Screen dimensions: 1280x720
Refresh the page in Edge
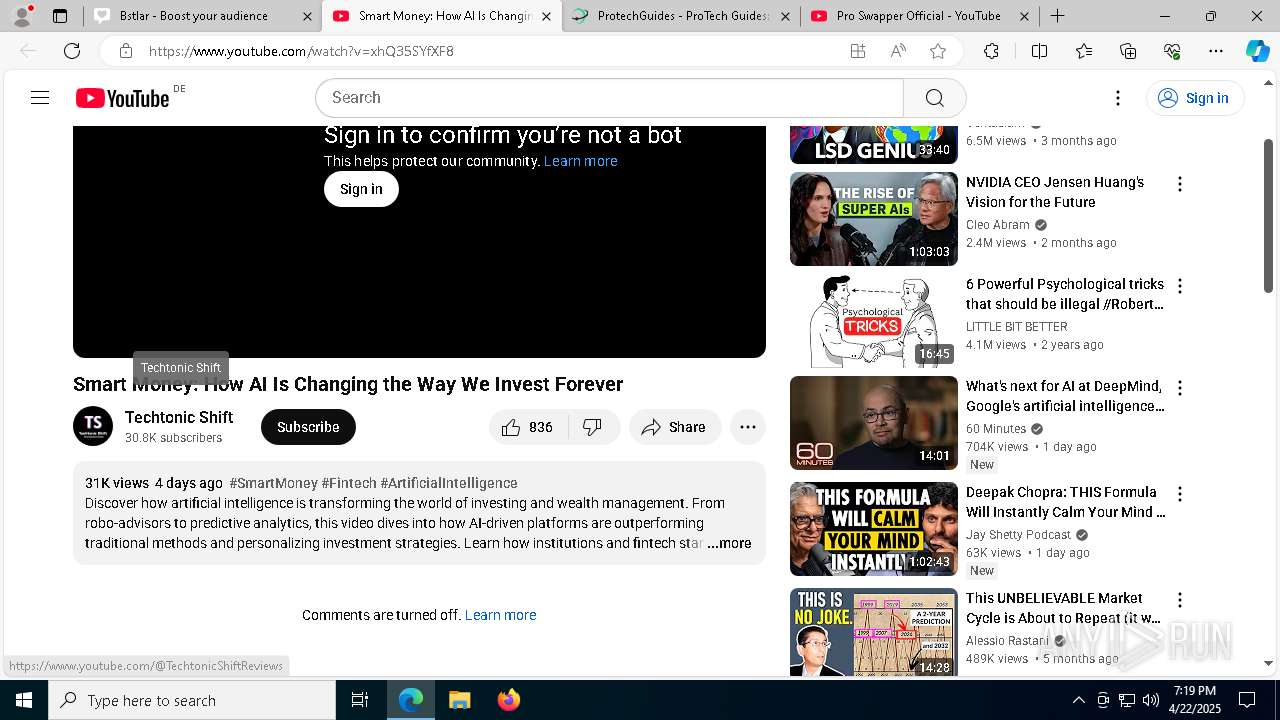[72, 51]
